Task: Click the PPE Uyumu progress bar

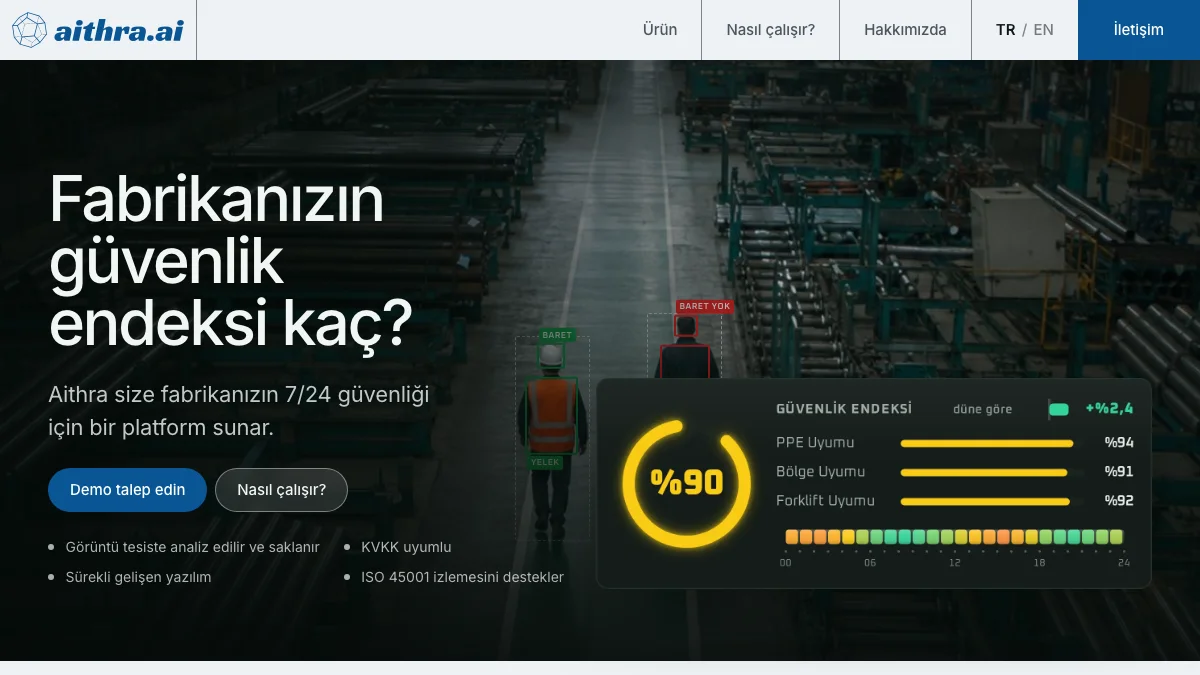Action: click(987, 443)
